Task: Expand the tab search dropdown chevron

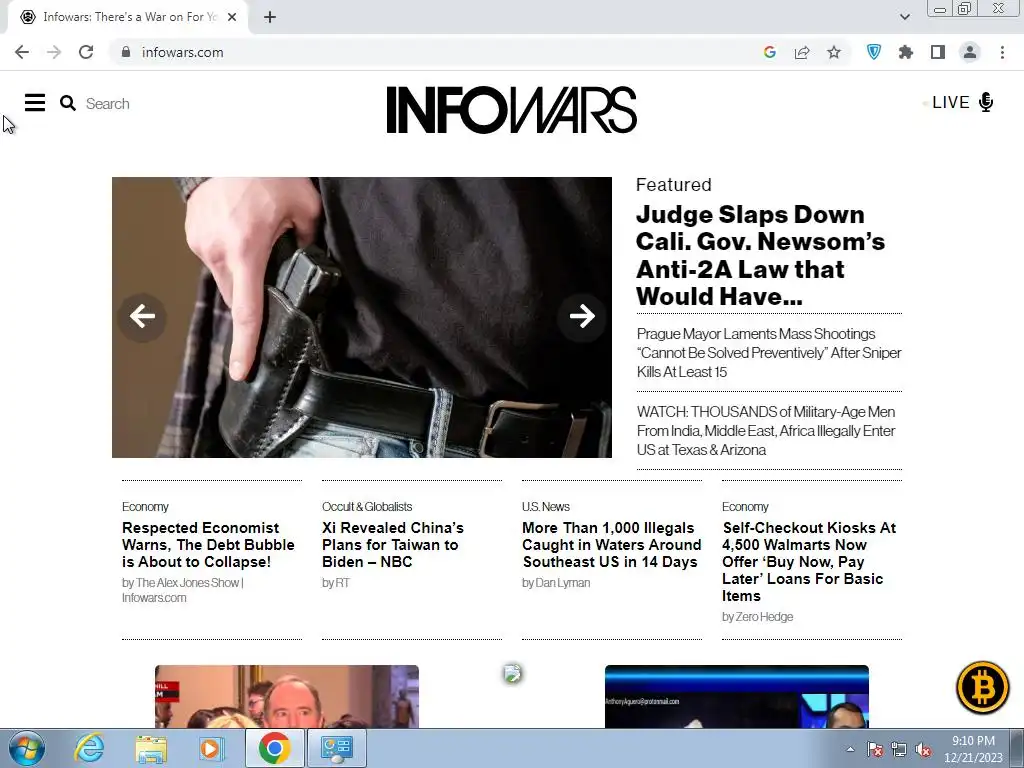Action: pyautogui.click(x=904, y=18)
